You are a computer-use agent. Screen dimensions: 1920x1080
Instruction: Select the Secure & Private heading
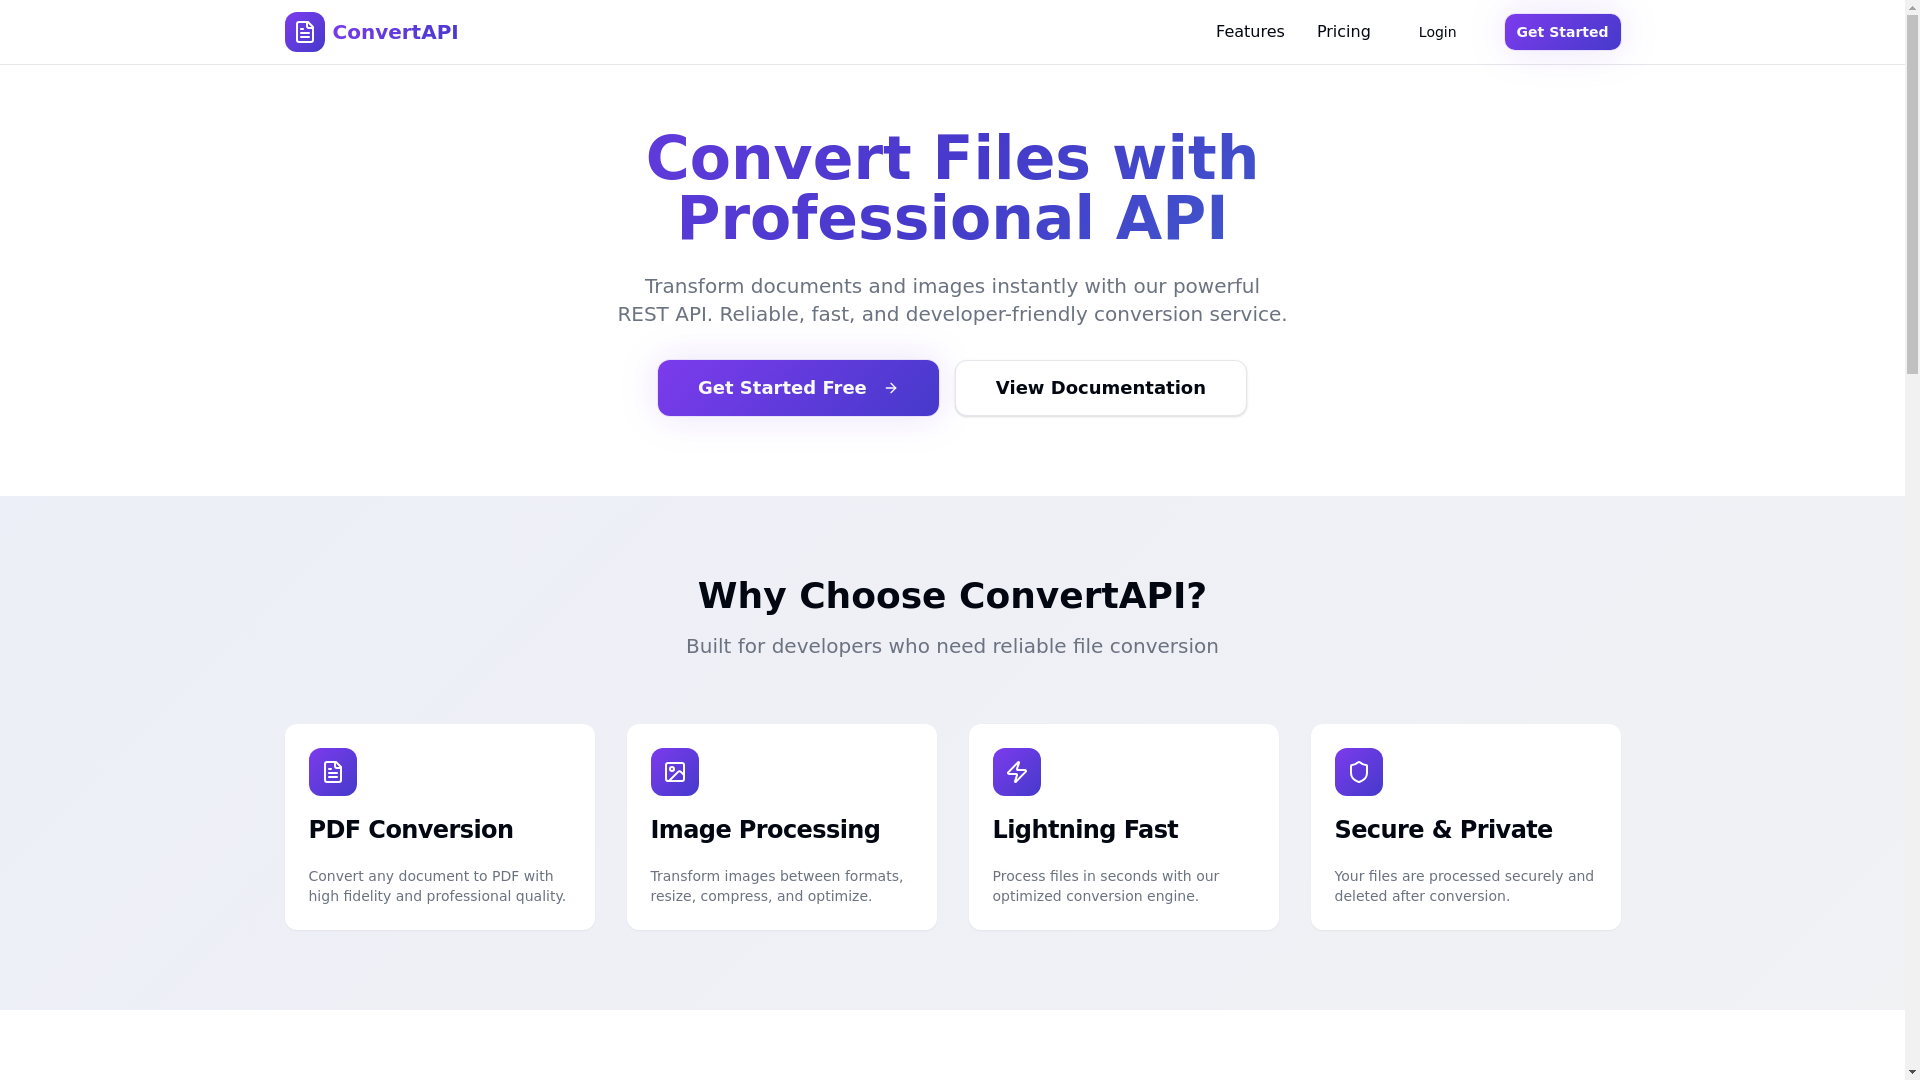point(1443,830)
